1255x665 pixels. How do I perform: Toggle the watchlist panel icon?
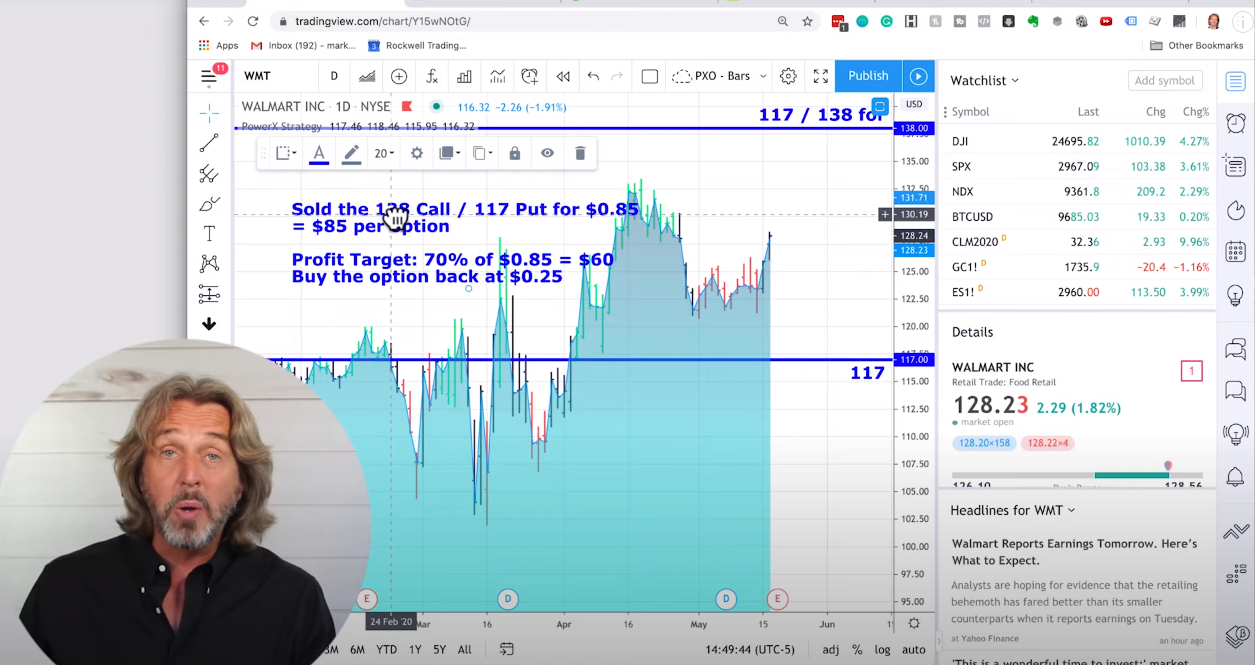1235,81
